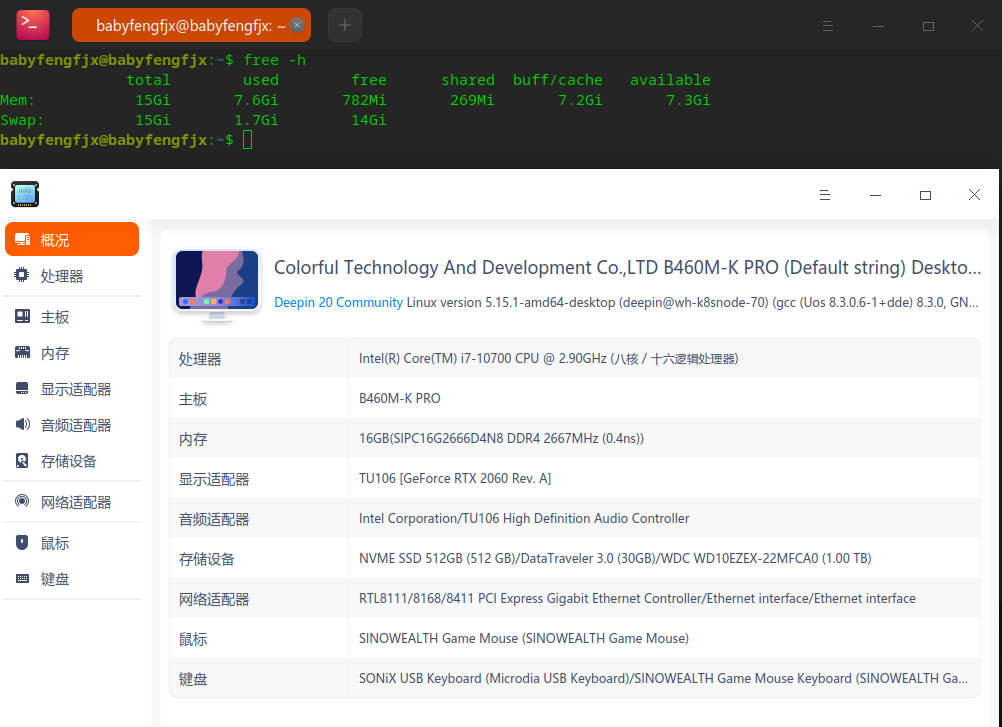Click the 网络适配器 network icon
Image resolution: width=1002 pixels, height=727 pixels.
[22, 501]
